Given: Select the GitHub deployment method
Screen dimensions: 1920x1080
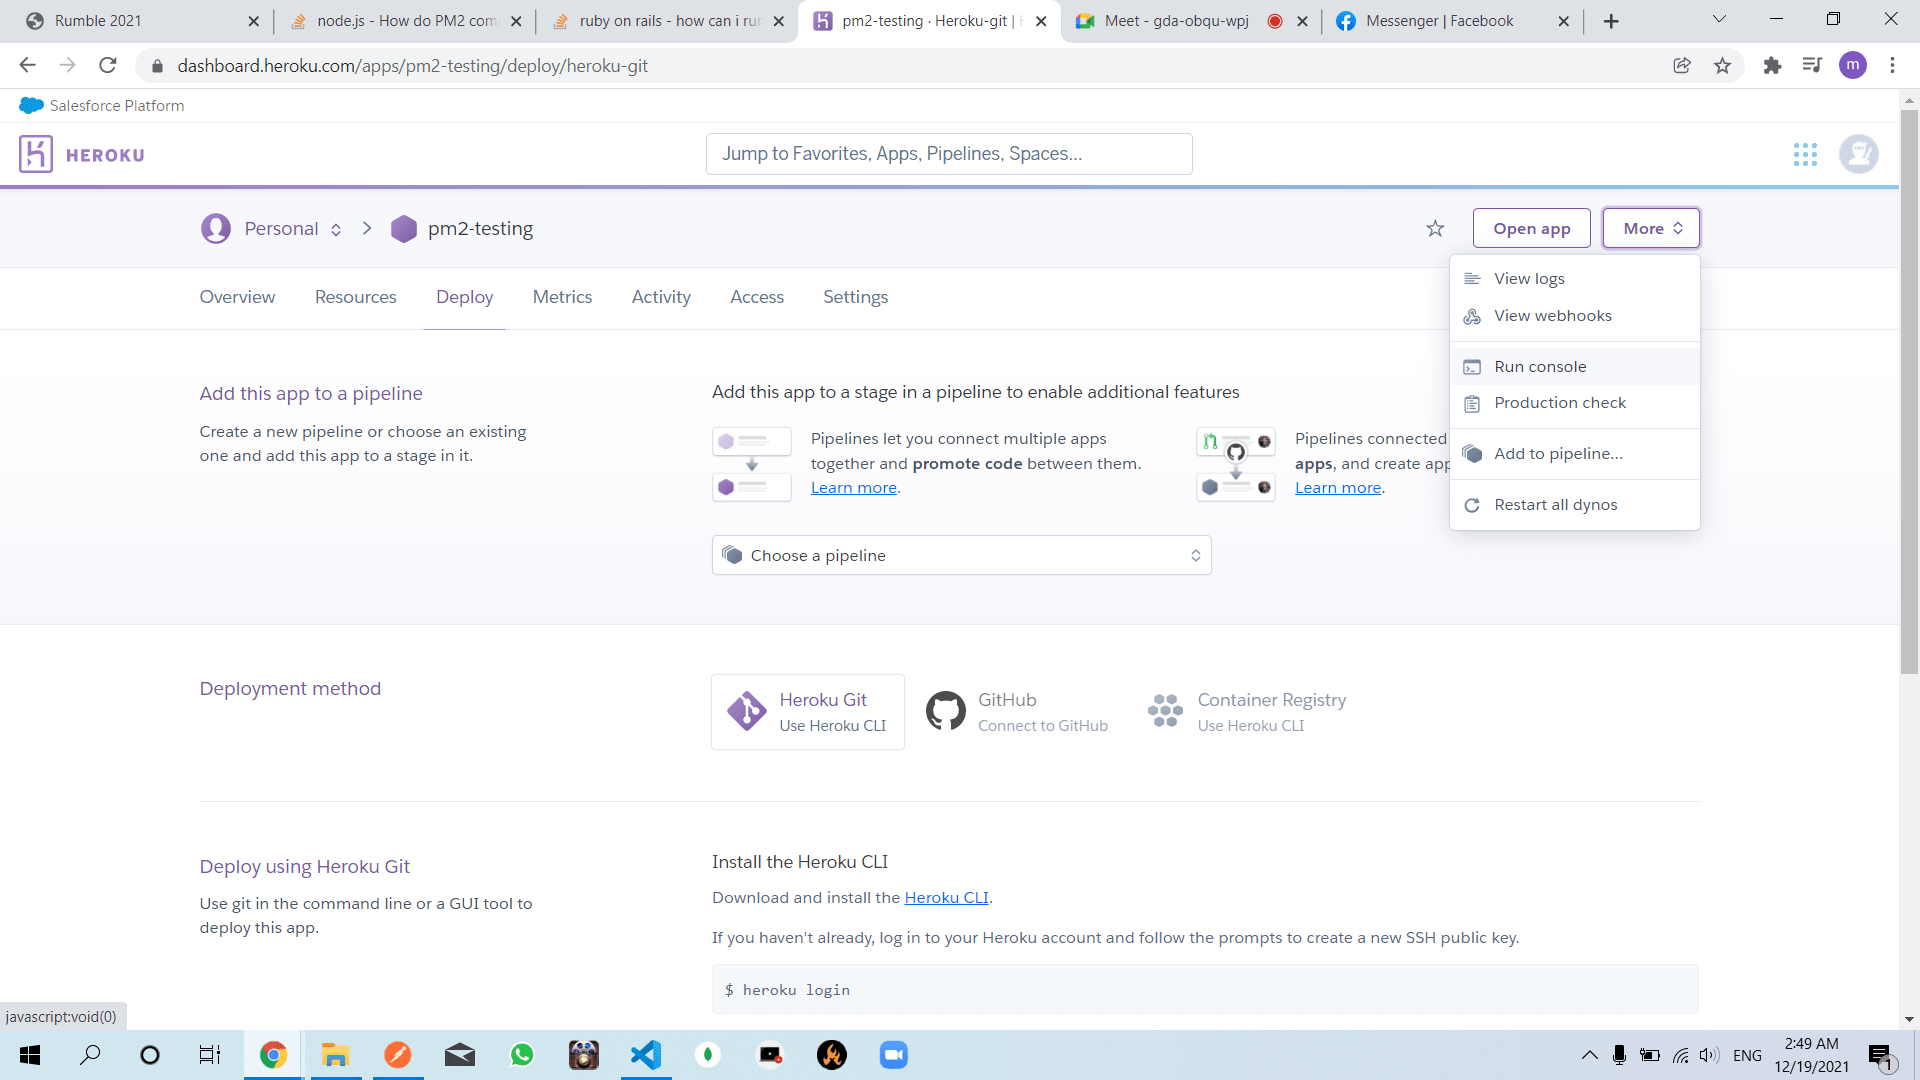Looking at the screenshot, I should (1017, 712).
